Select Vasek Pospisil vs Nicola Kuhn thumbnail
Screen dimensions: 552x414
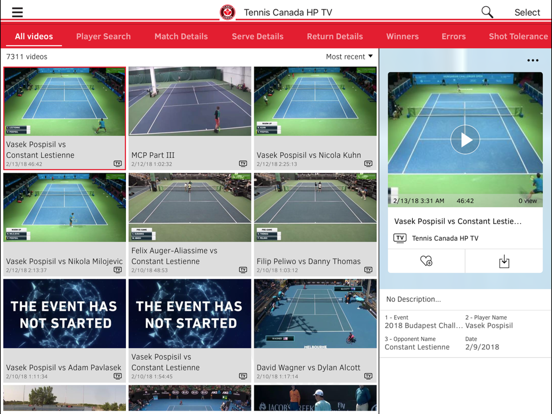315,101
